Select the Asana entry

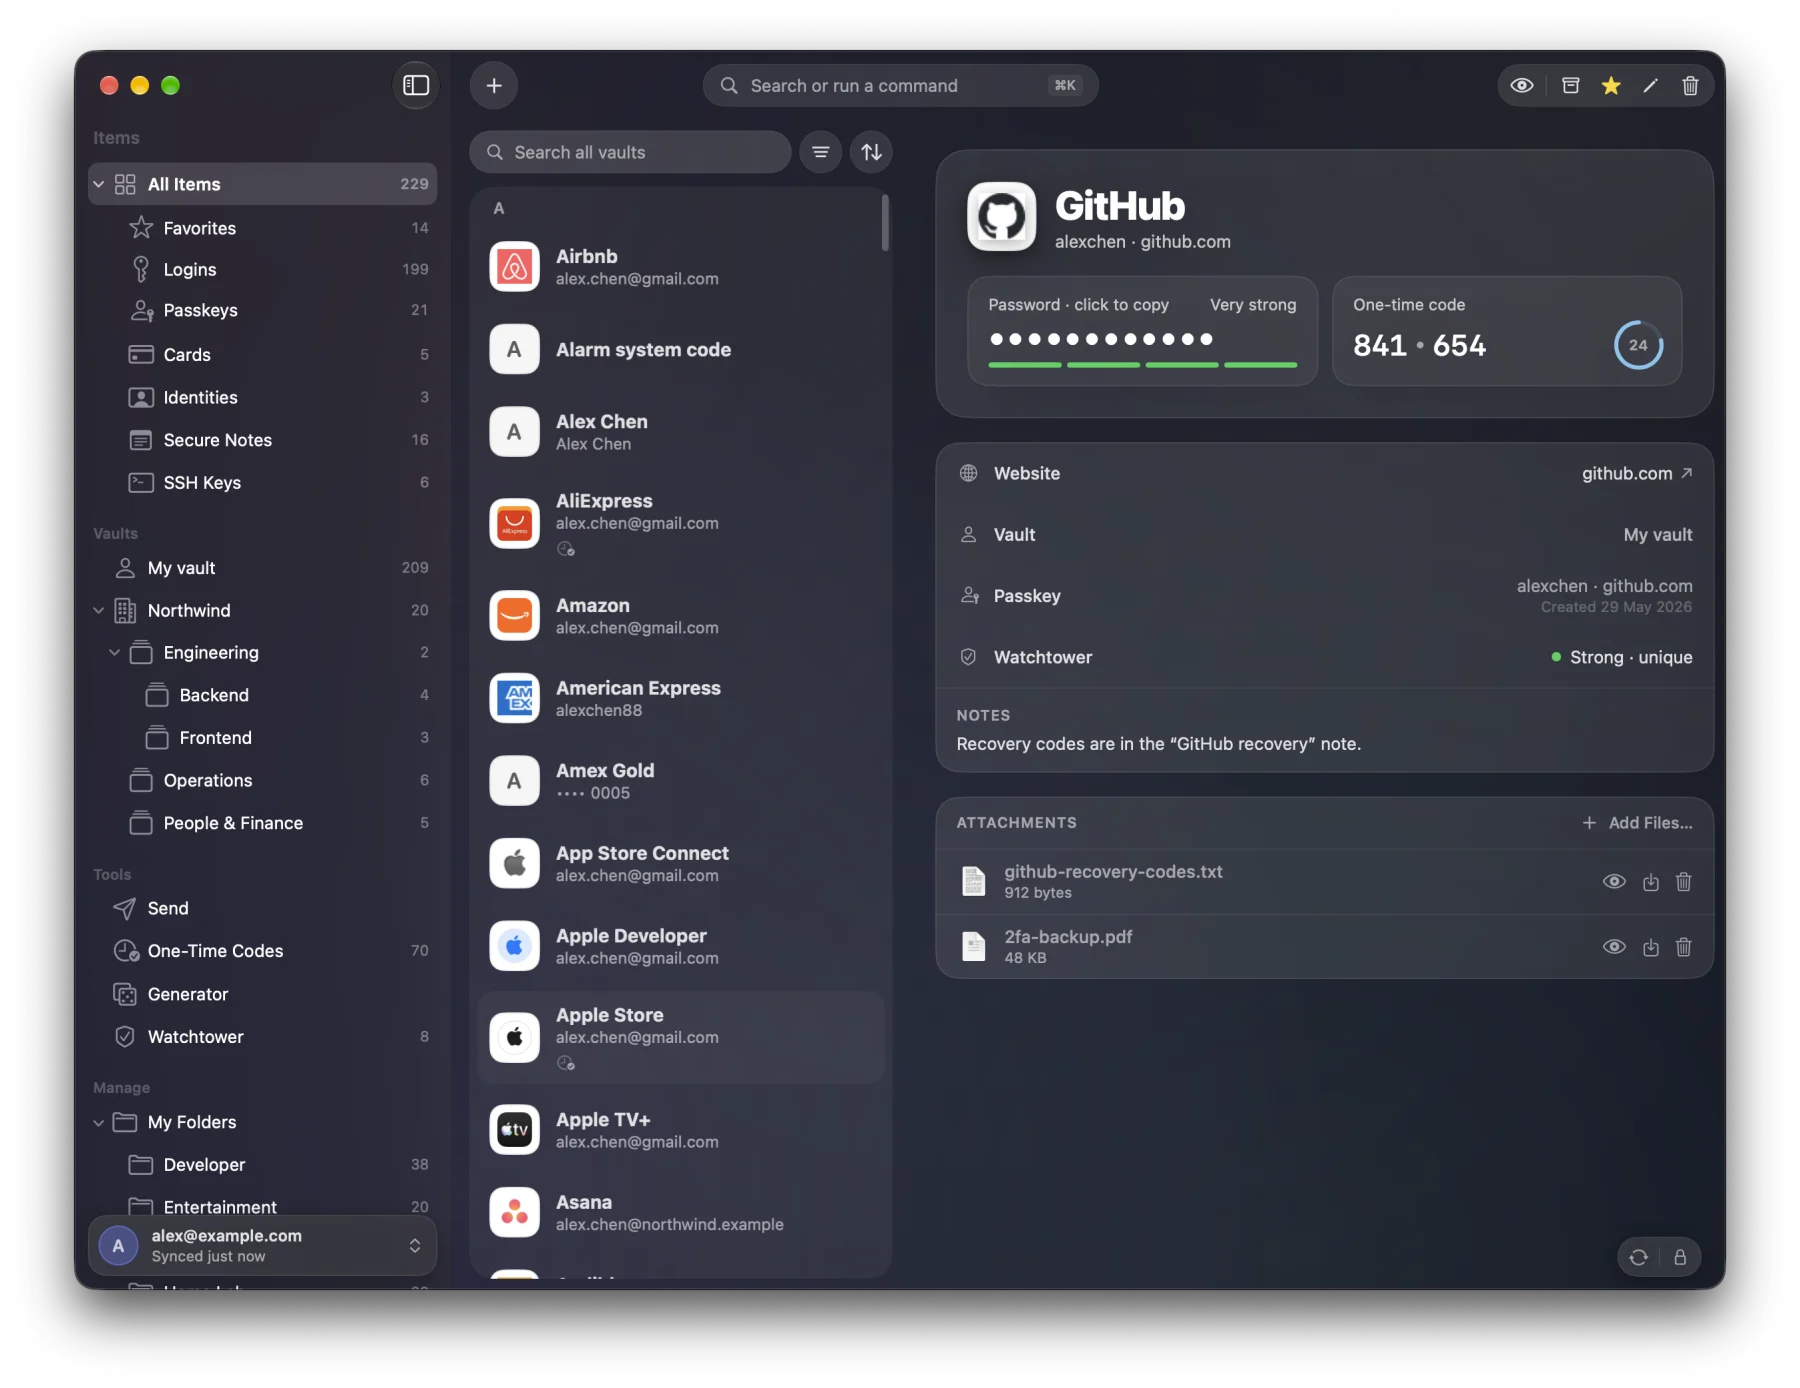[x=681, y=1212]
